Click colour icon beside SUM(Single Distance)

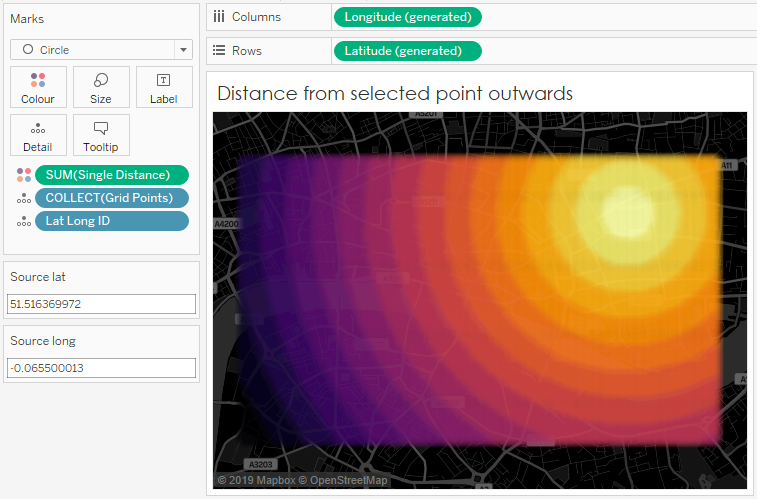23,175
